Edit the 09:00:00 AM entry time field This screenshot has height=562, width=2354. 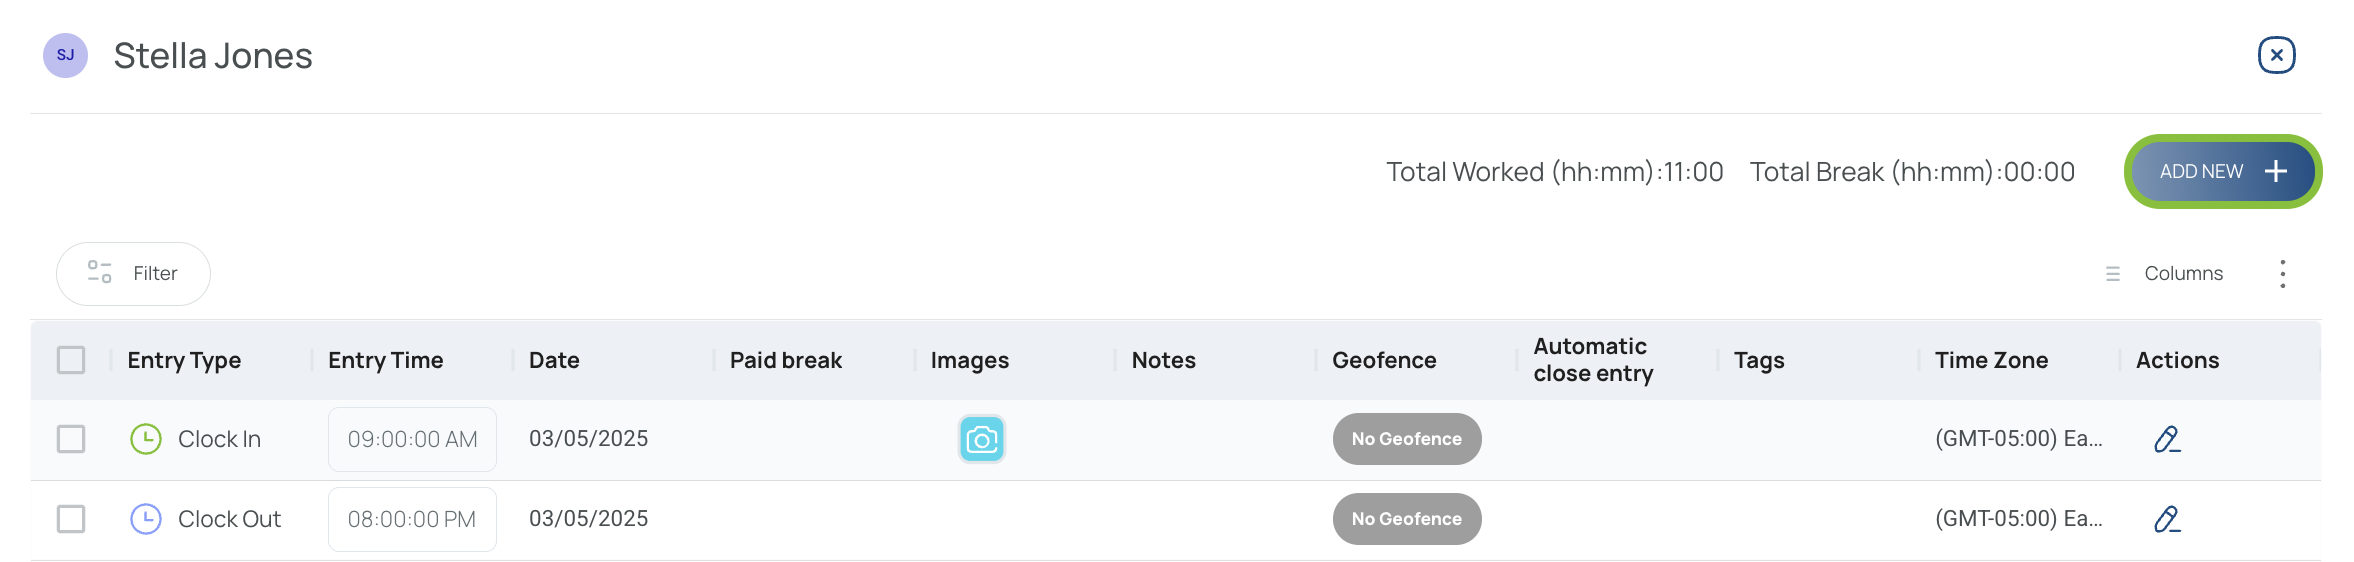412,439
